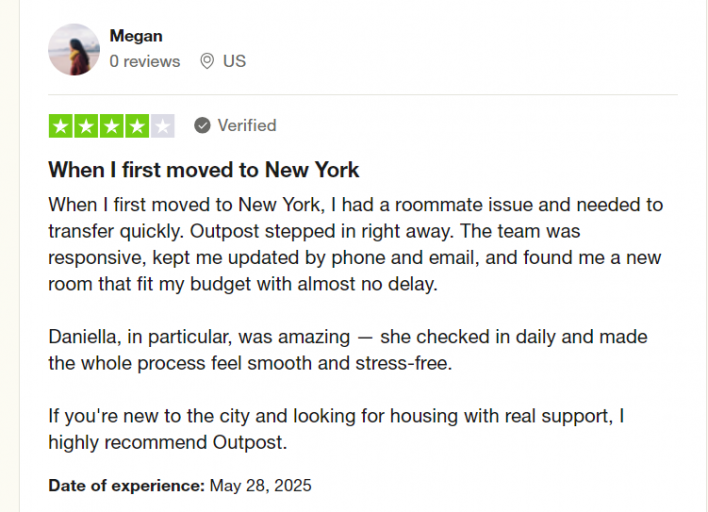Viewport: 708px width, 512px height.
Task: Open reviewer name Megan's profile
Action: tap(136, 36)
